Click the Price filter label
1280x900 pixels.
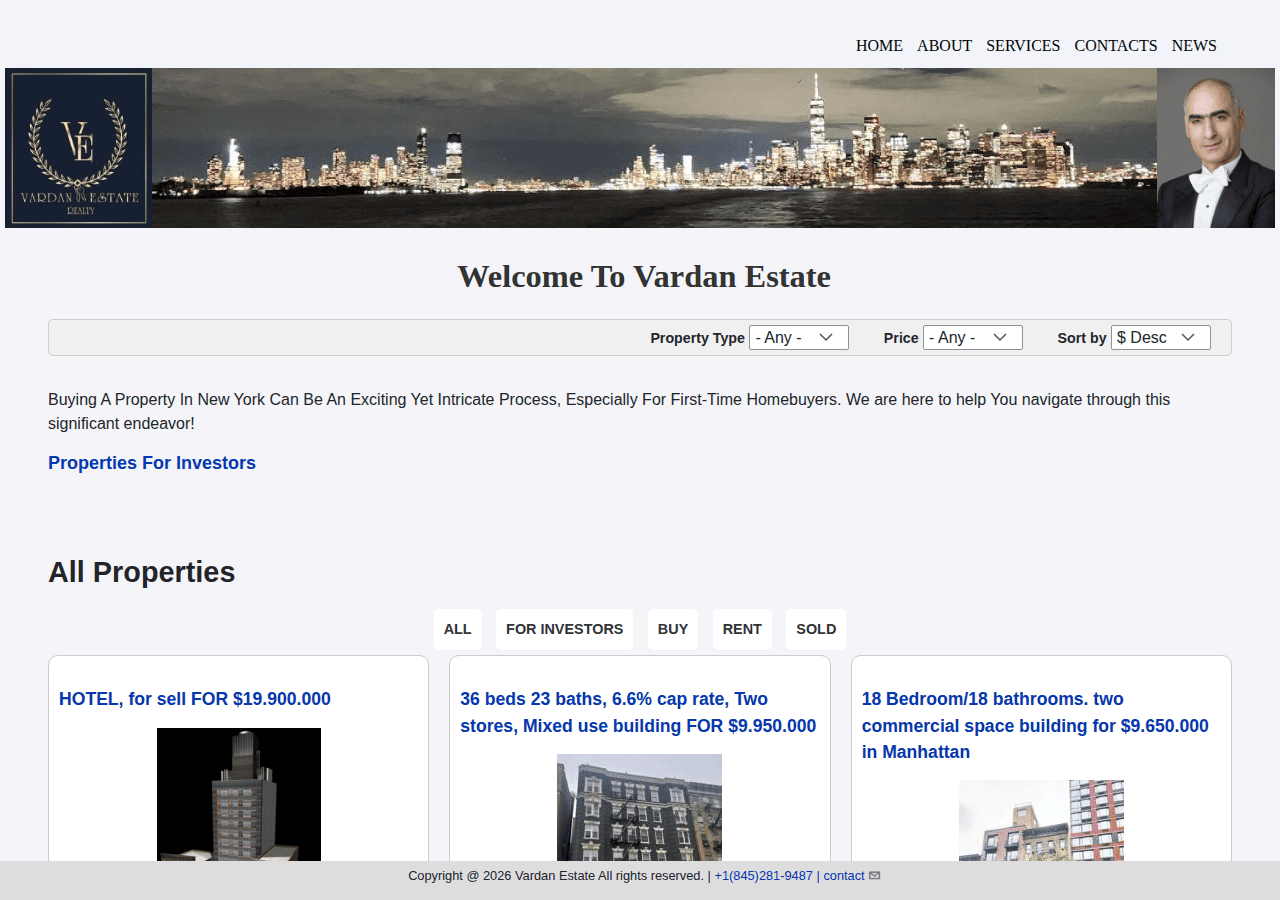click(x=901, y=338)
